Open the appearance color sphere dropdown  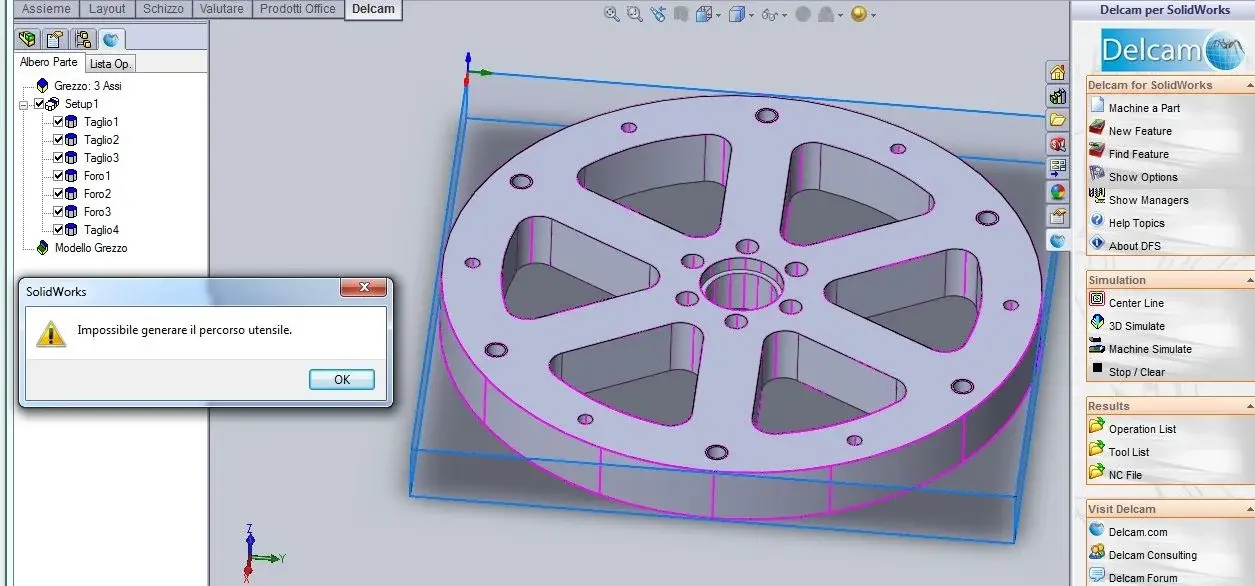tap(874, 15)
